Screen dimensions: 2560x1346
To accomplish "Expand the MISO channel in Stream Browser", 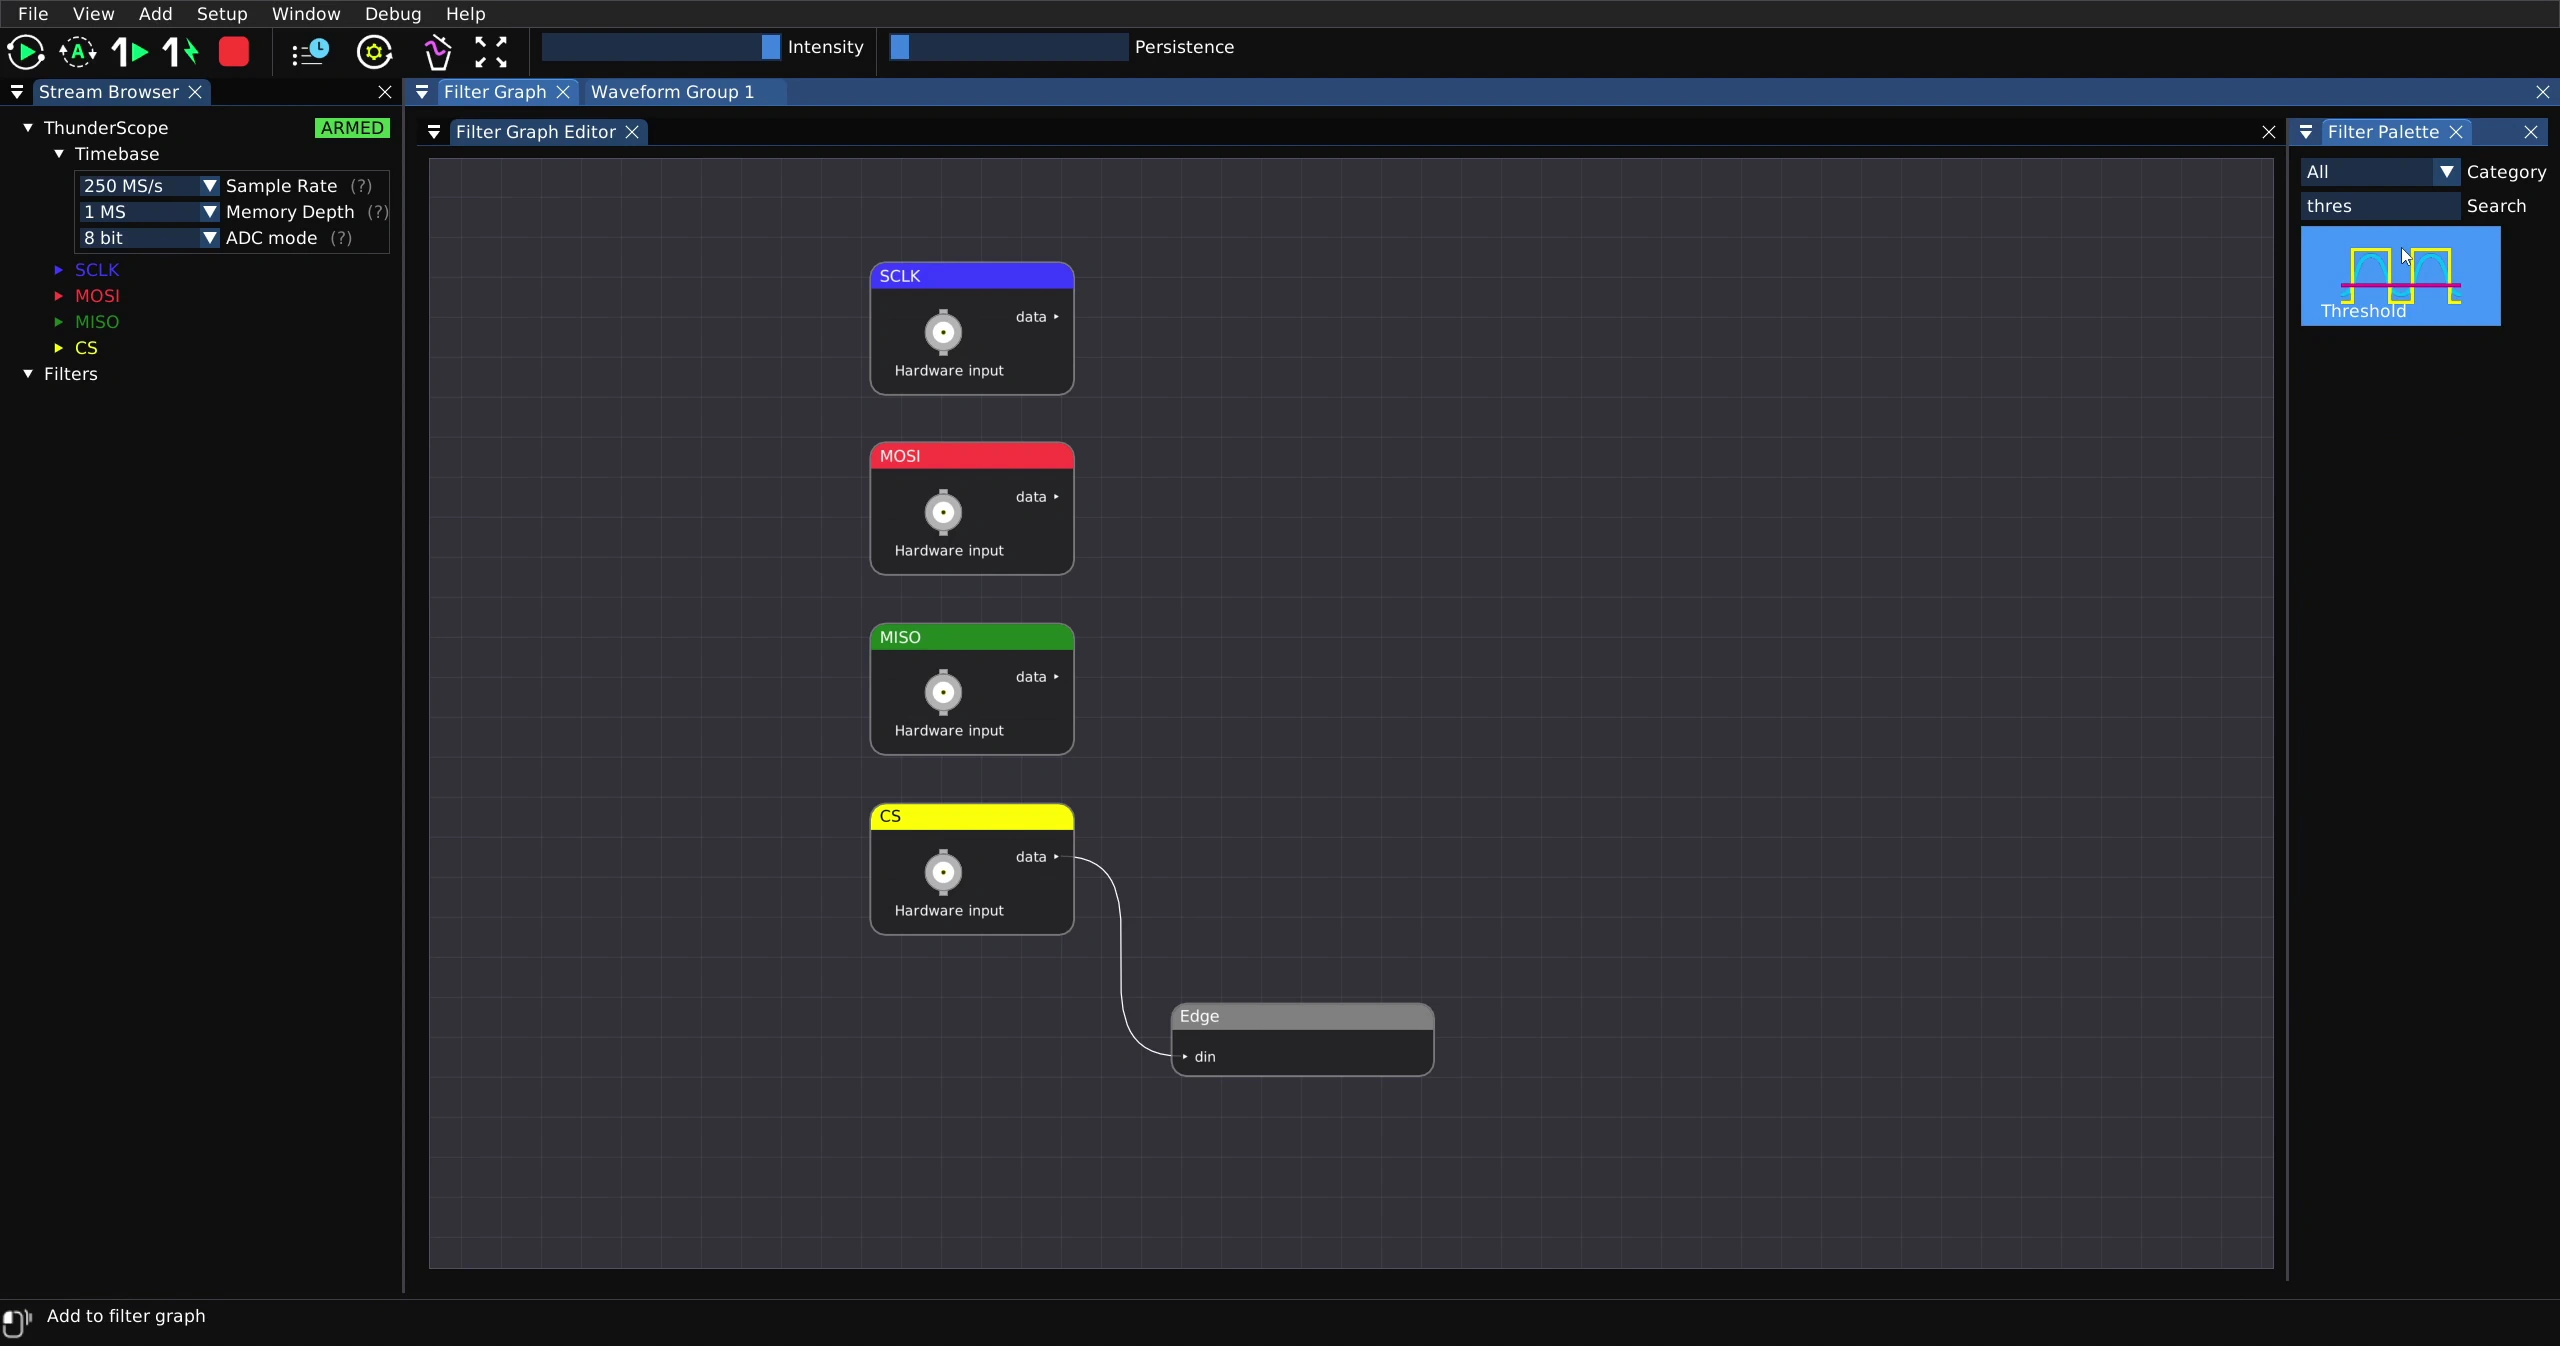I will (x=59, y=322).
